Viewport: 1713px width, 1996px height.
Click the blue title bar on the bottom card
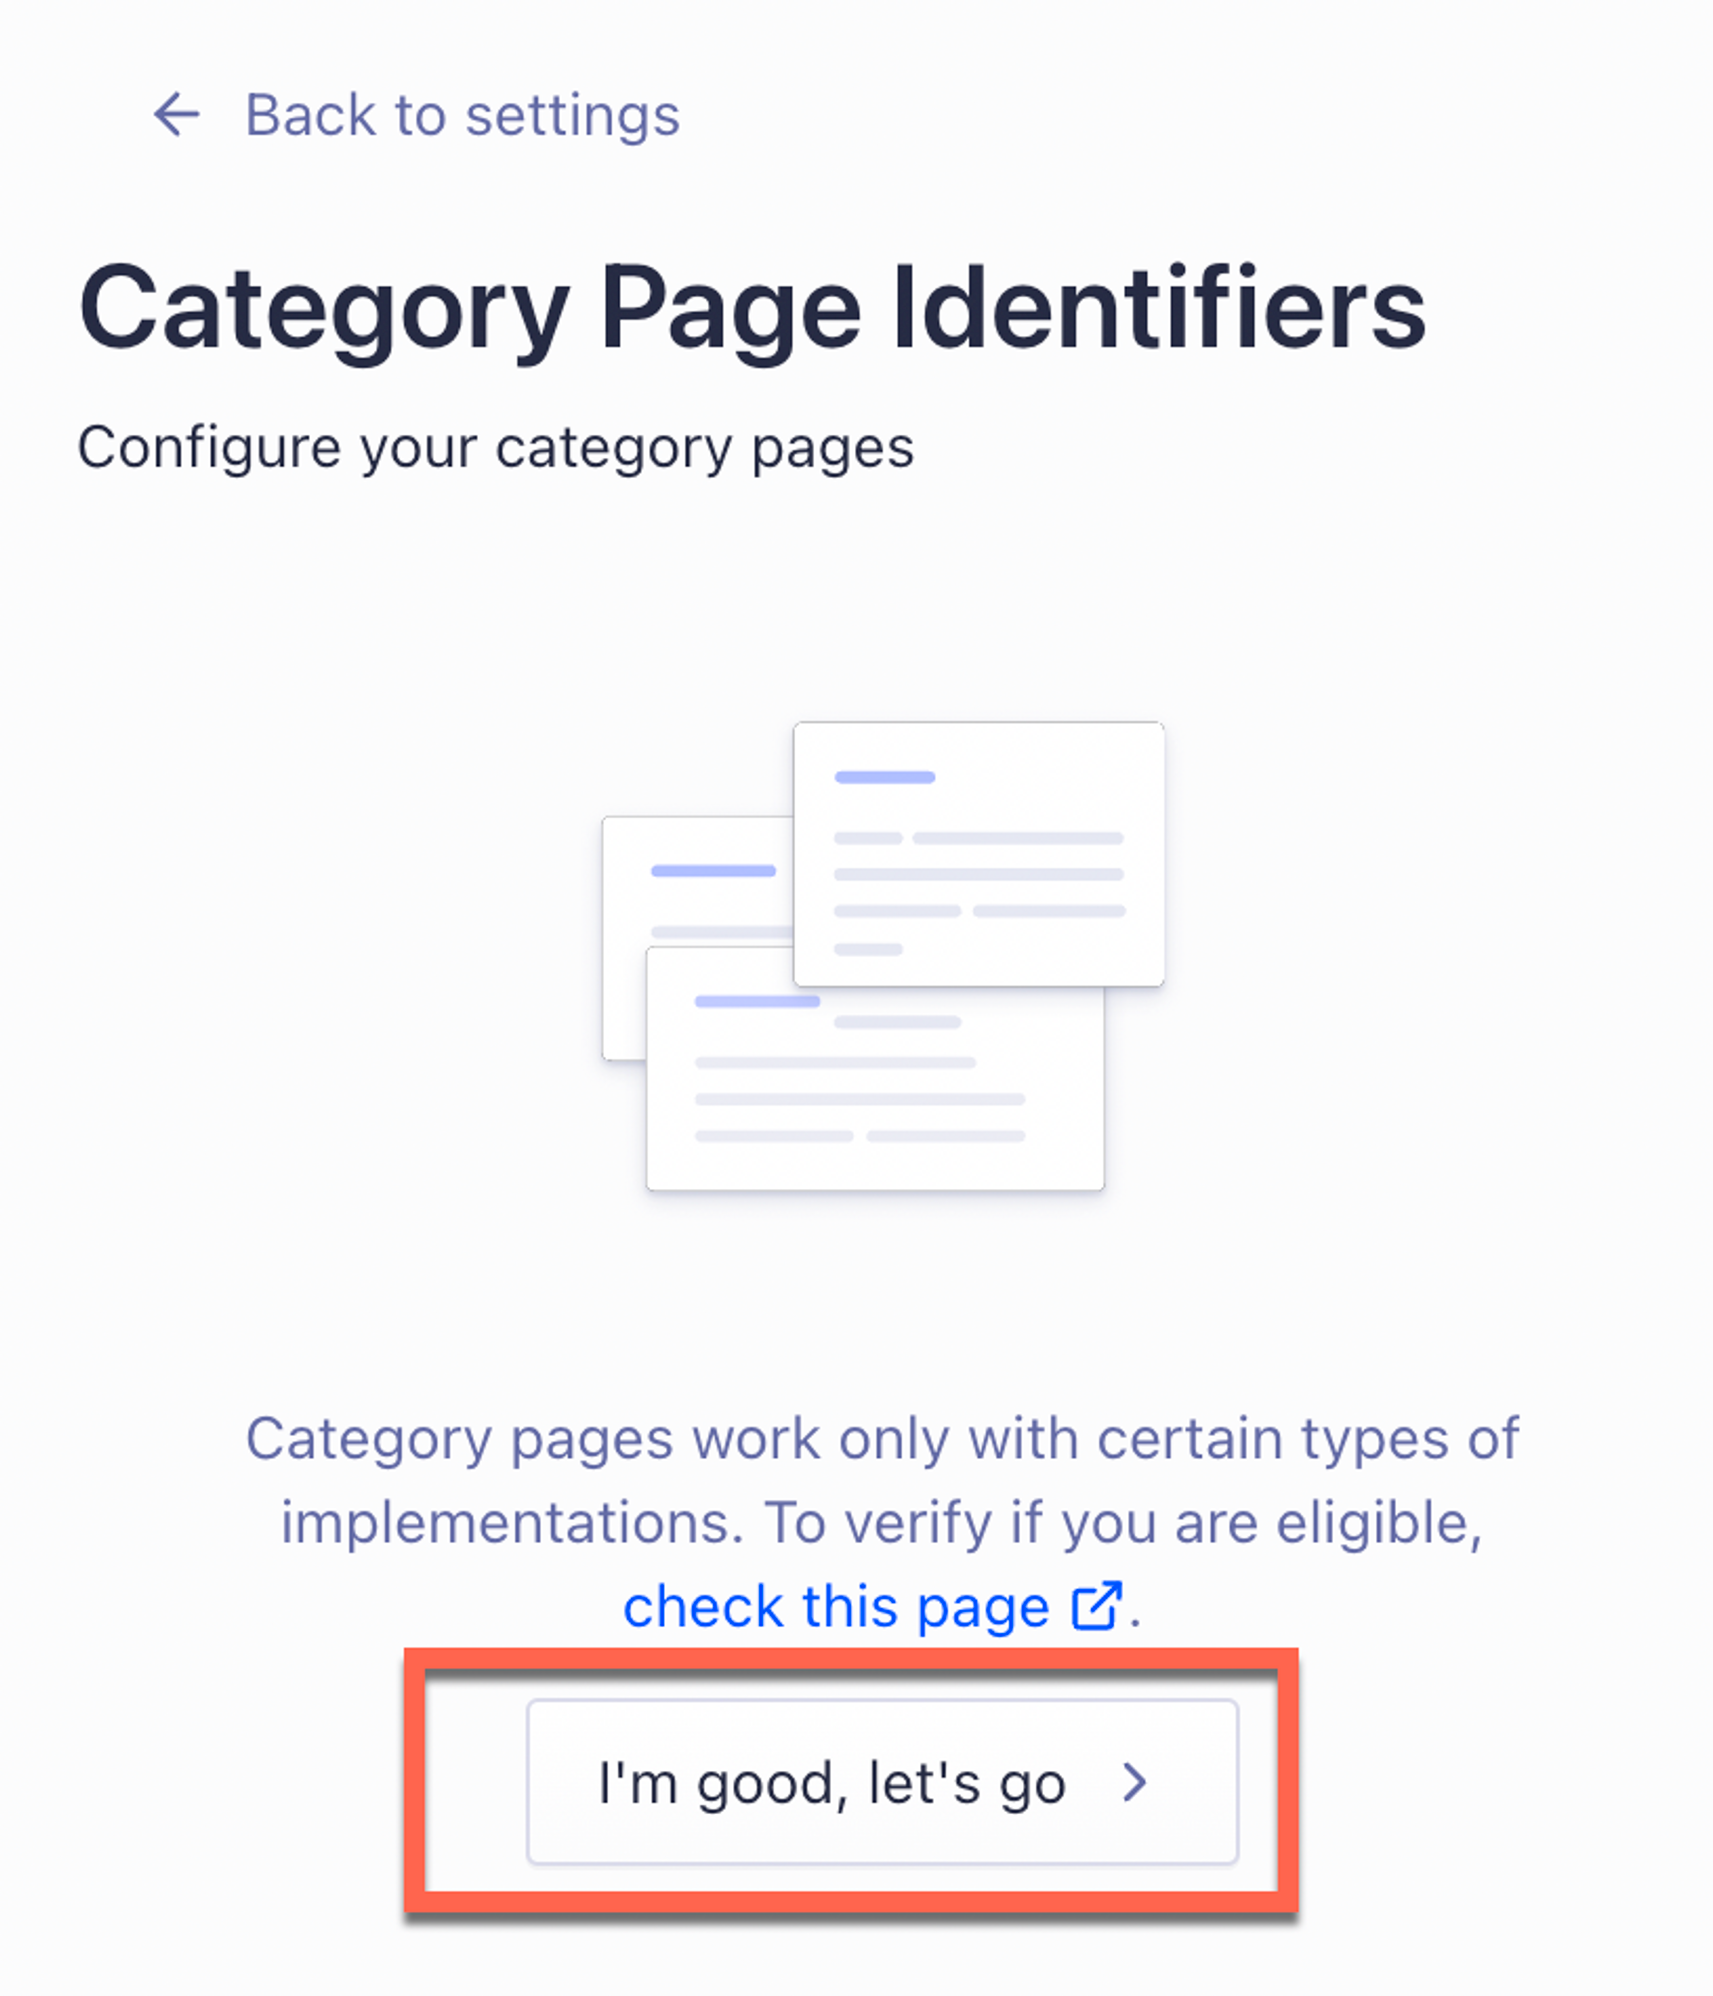(x=757, y=1001)
